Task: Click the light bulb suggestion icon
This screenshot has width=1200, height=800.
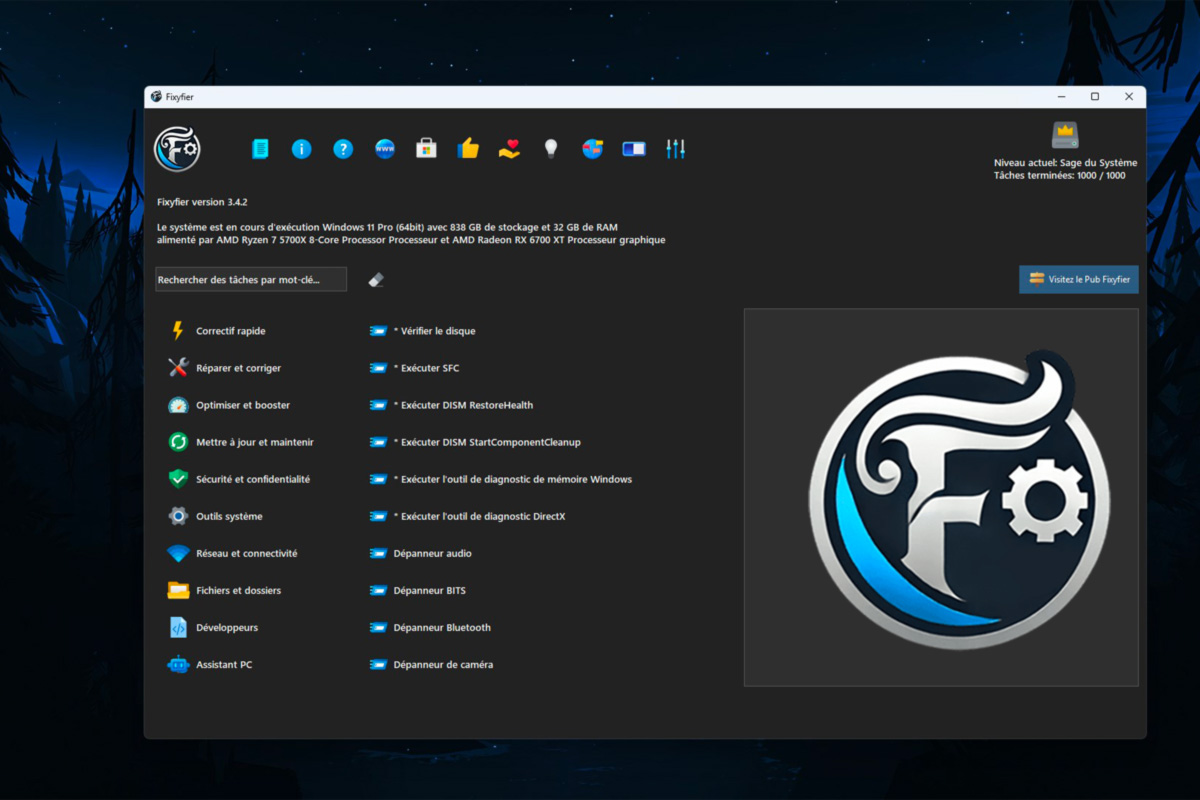Action: [x=550, y=149]
